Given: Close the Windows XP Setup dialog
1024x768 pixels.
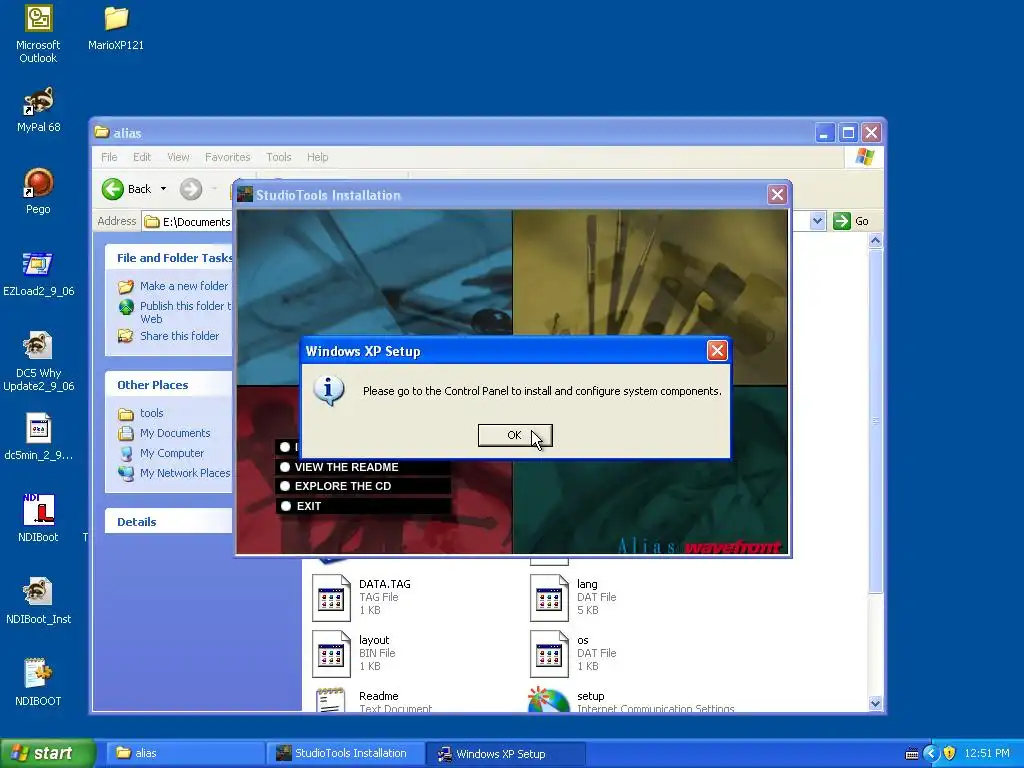Looking at the screenshot, I should pos(717,351).
